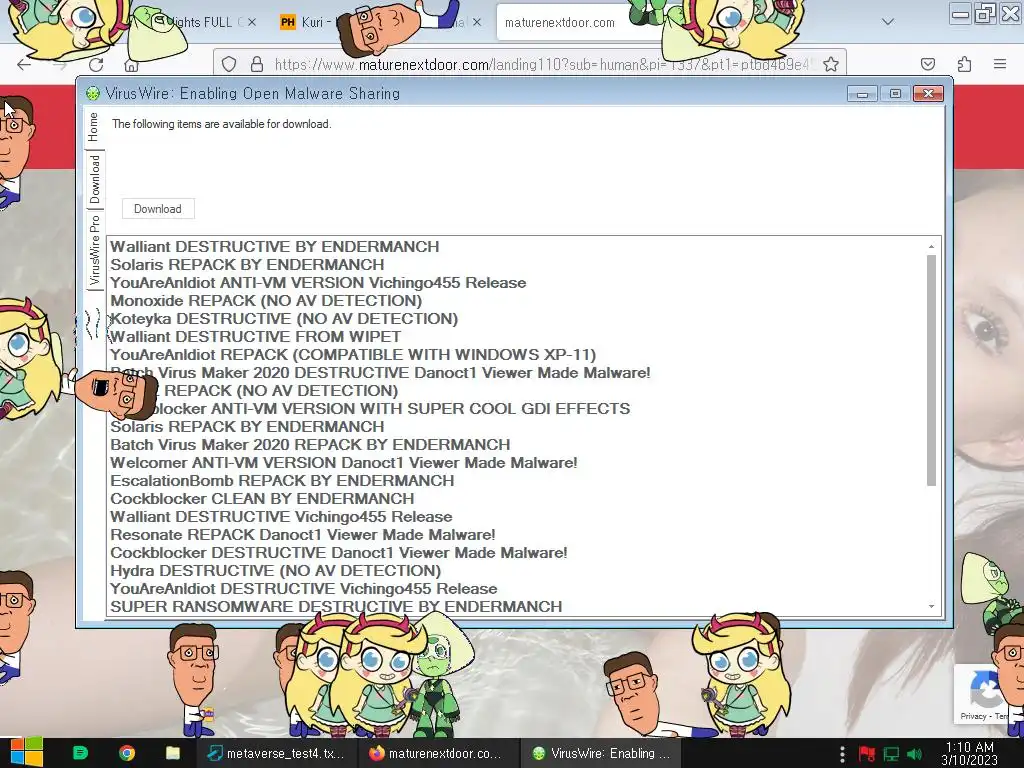The height and width of the screenshot is (768, 1024).
Task: Open File Explorer from the taskbar
Action: [173, 753]
